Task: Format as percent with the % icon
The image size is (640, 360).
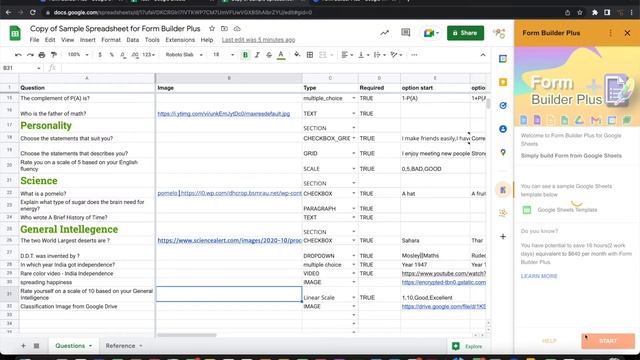Action: tap(111, 55)
